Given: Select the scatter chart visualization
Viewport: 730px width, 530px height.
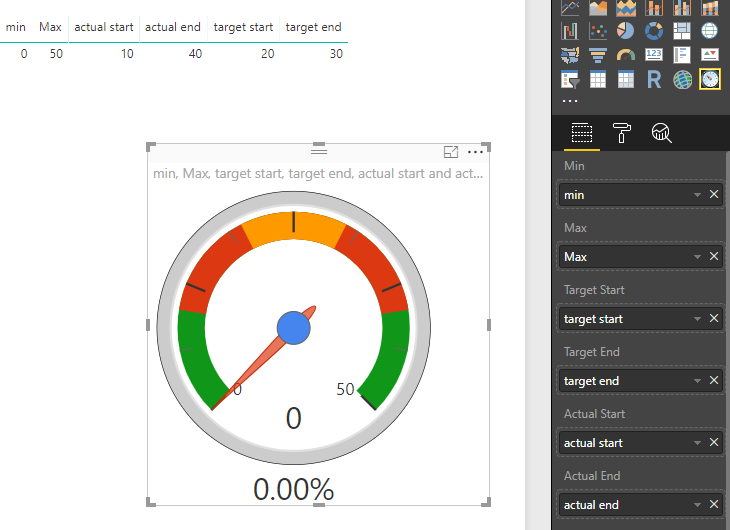Looking at the screenshot, I should 598,31.
